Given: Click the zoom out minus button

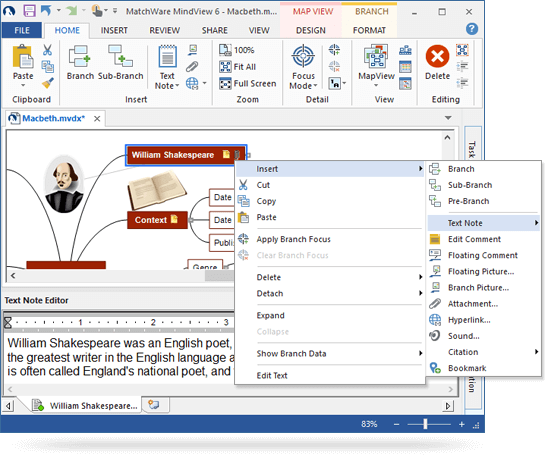Looking at the screenshot, I should tap(396, 424).
